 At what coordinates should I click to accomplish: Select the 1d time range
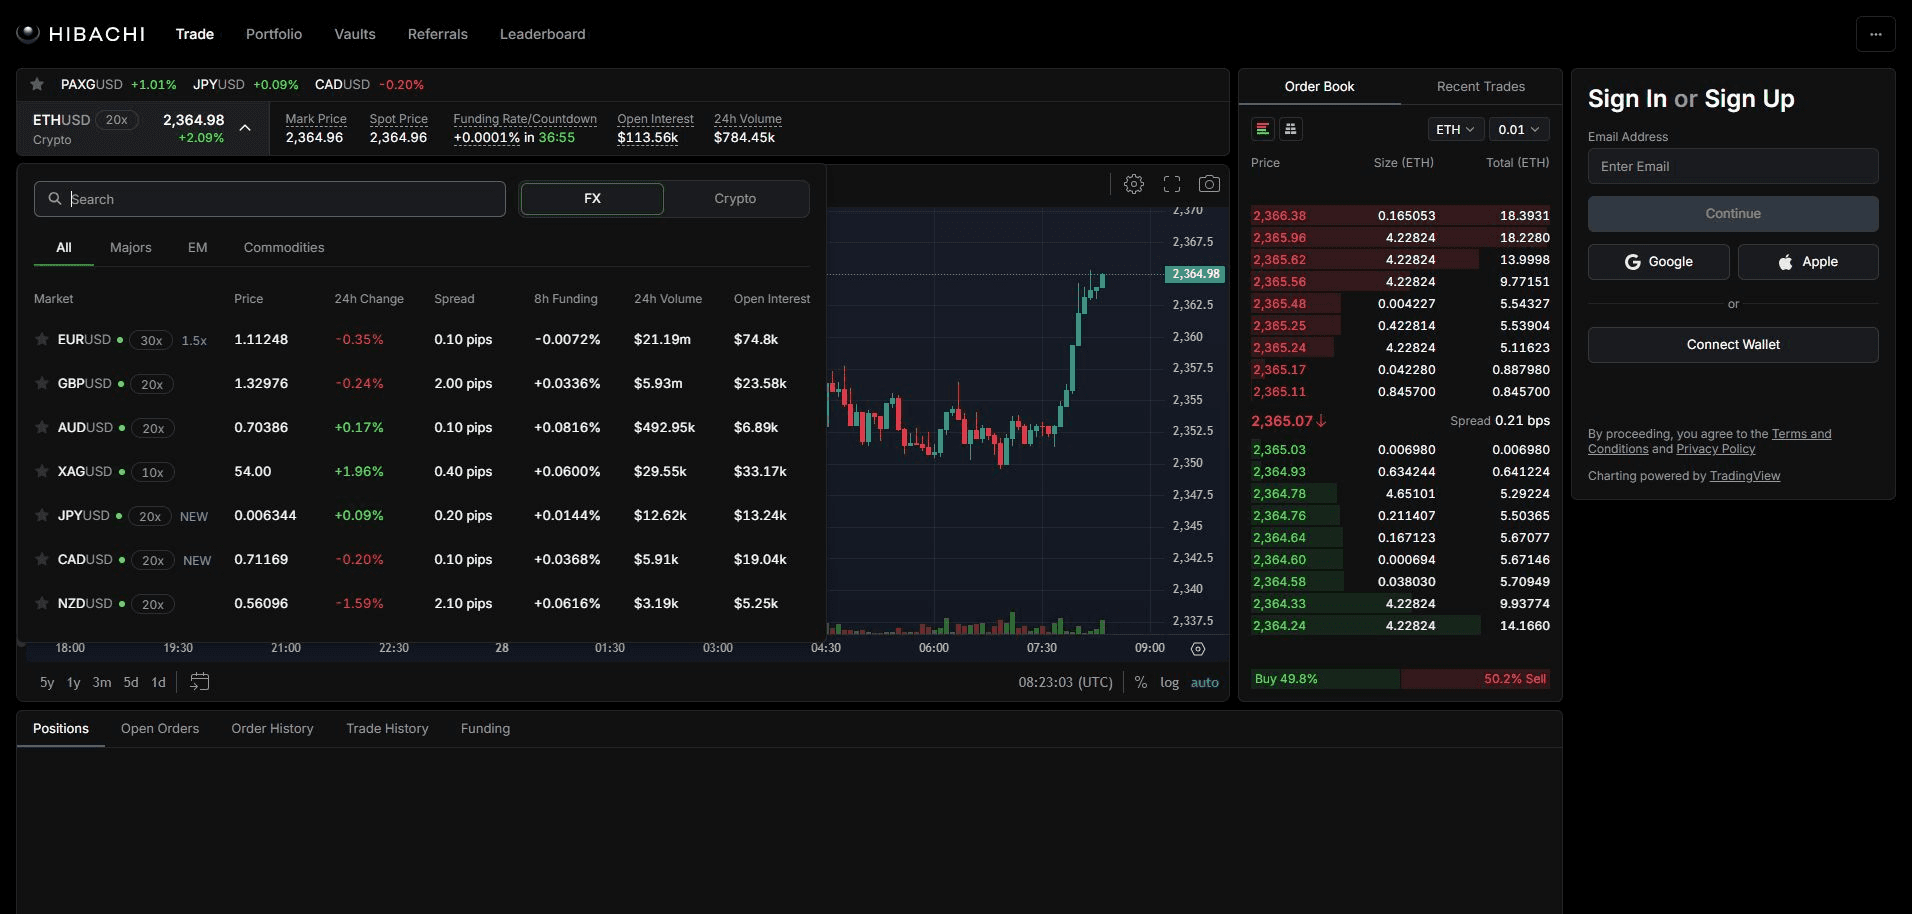click(x=158, y=682)
